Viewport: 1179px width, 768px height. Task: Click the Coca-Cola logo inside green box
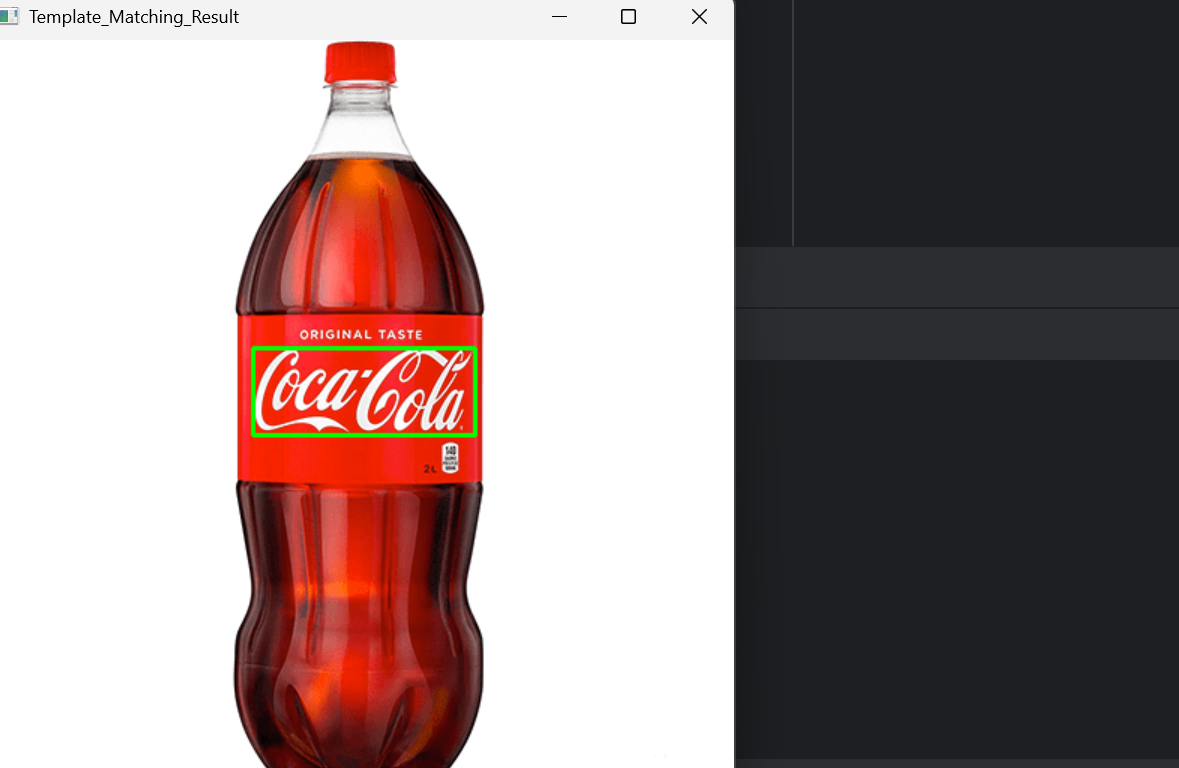[x=363, y=391]
